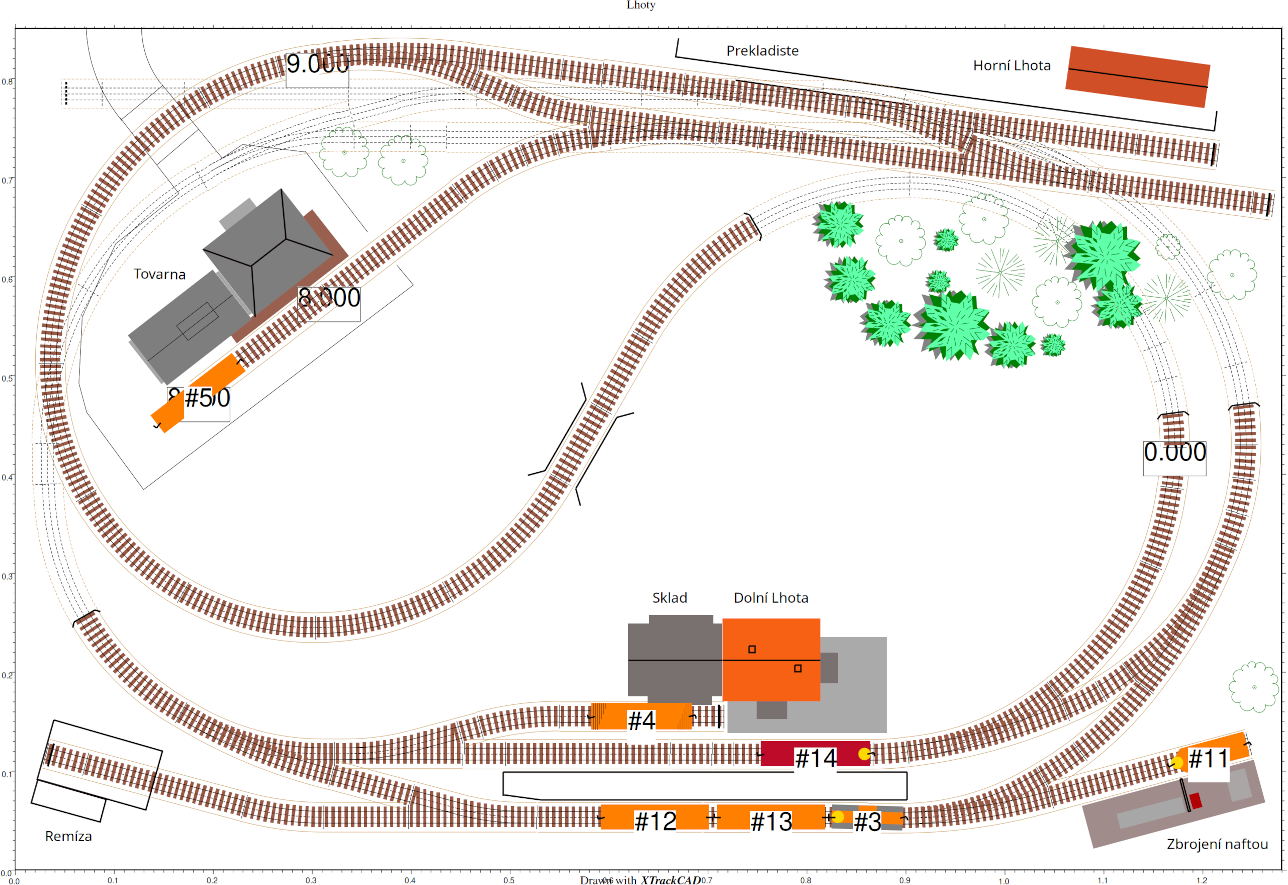Select the orange car #12
Screen dimensions: 1288x885
pyautogui.click(x=654, y=818)
